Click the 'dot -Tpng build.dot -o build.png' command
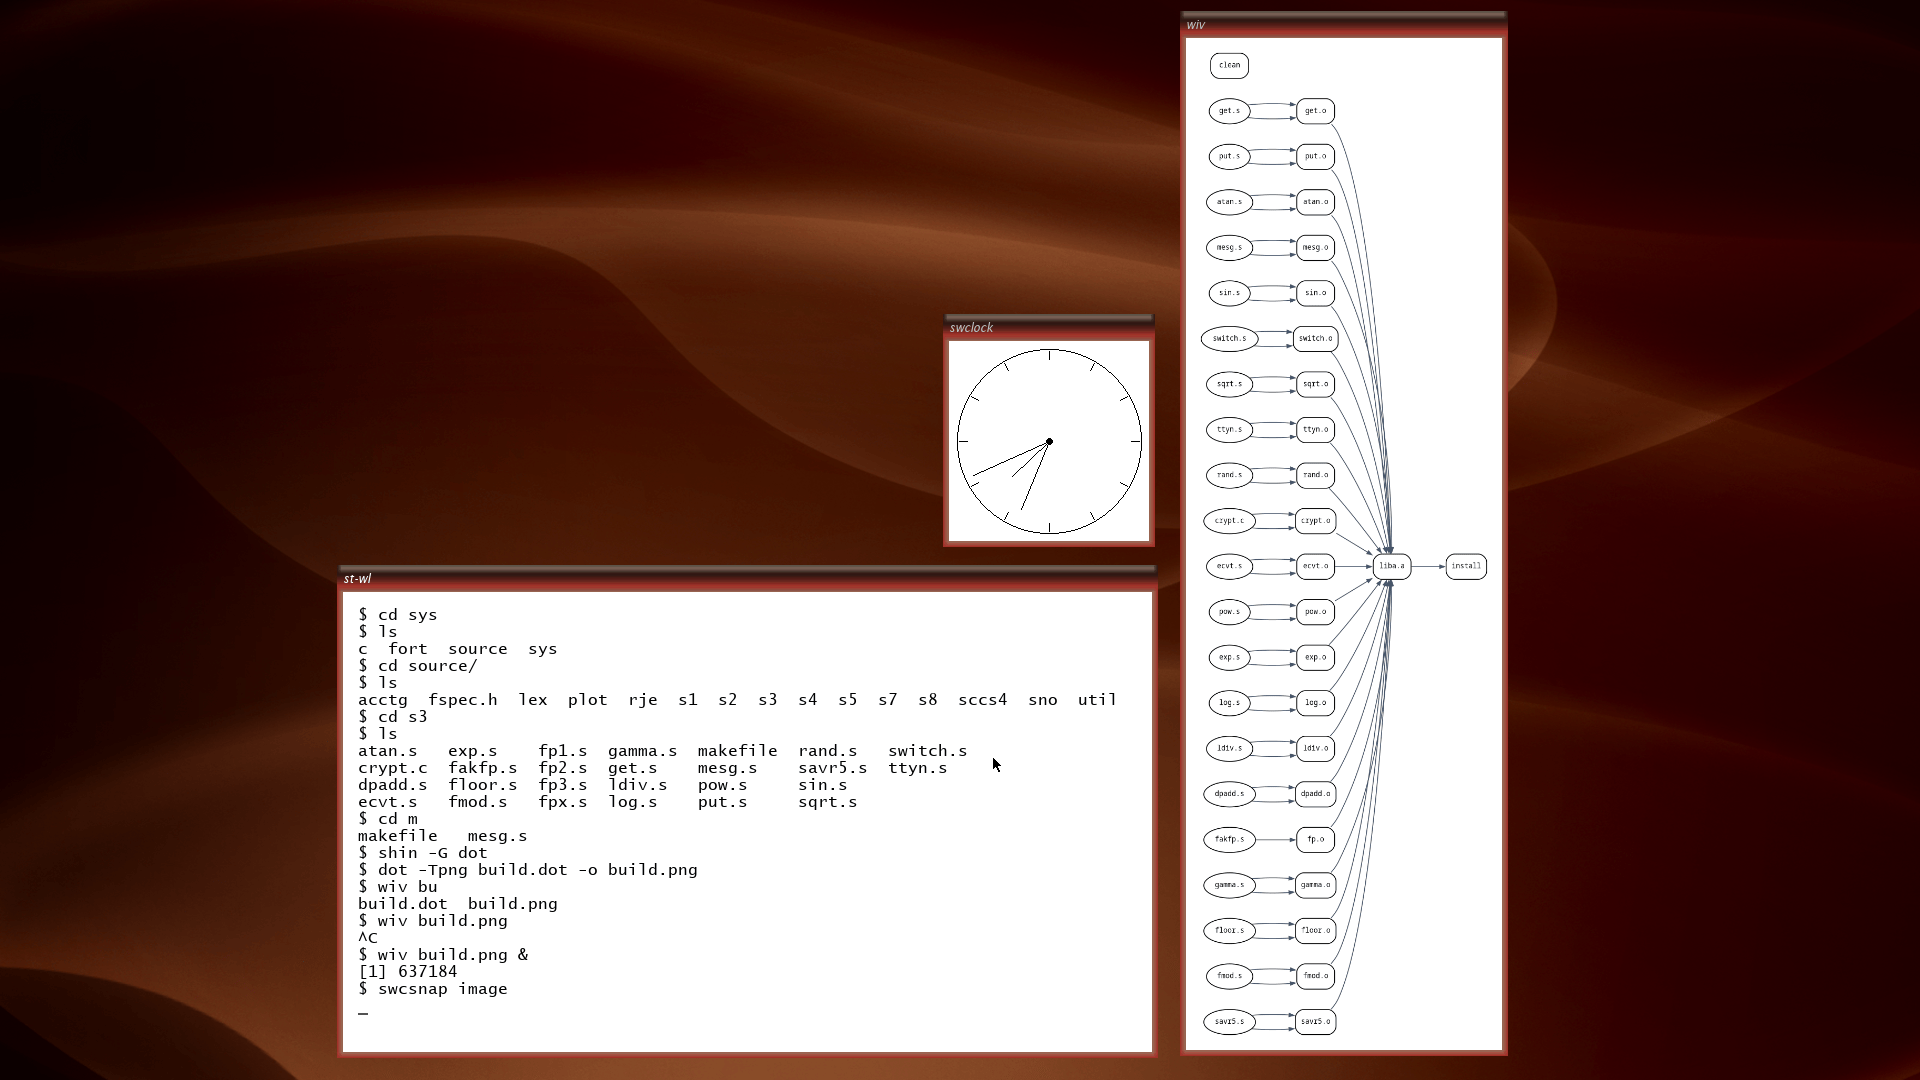1920x1080 pixels. coord(538,870)
